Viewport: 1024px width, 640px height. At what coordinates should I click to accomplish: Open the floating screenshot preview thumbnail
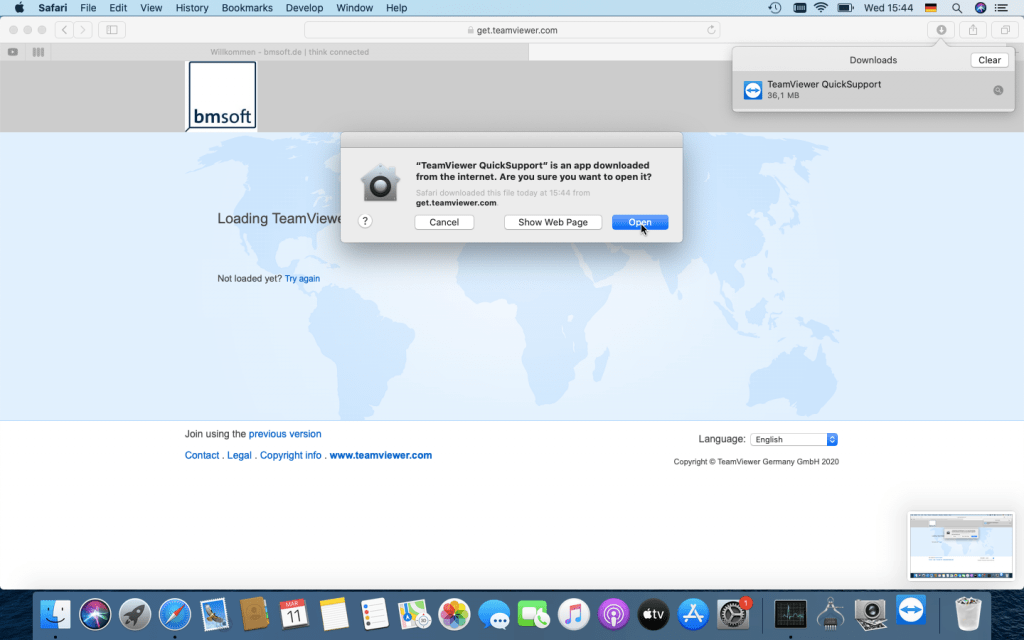(x=961, y=545)
